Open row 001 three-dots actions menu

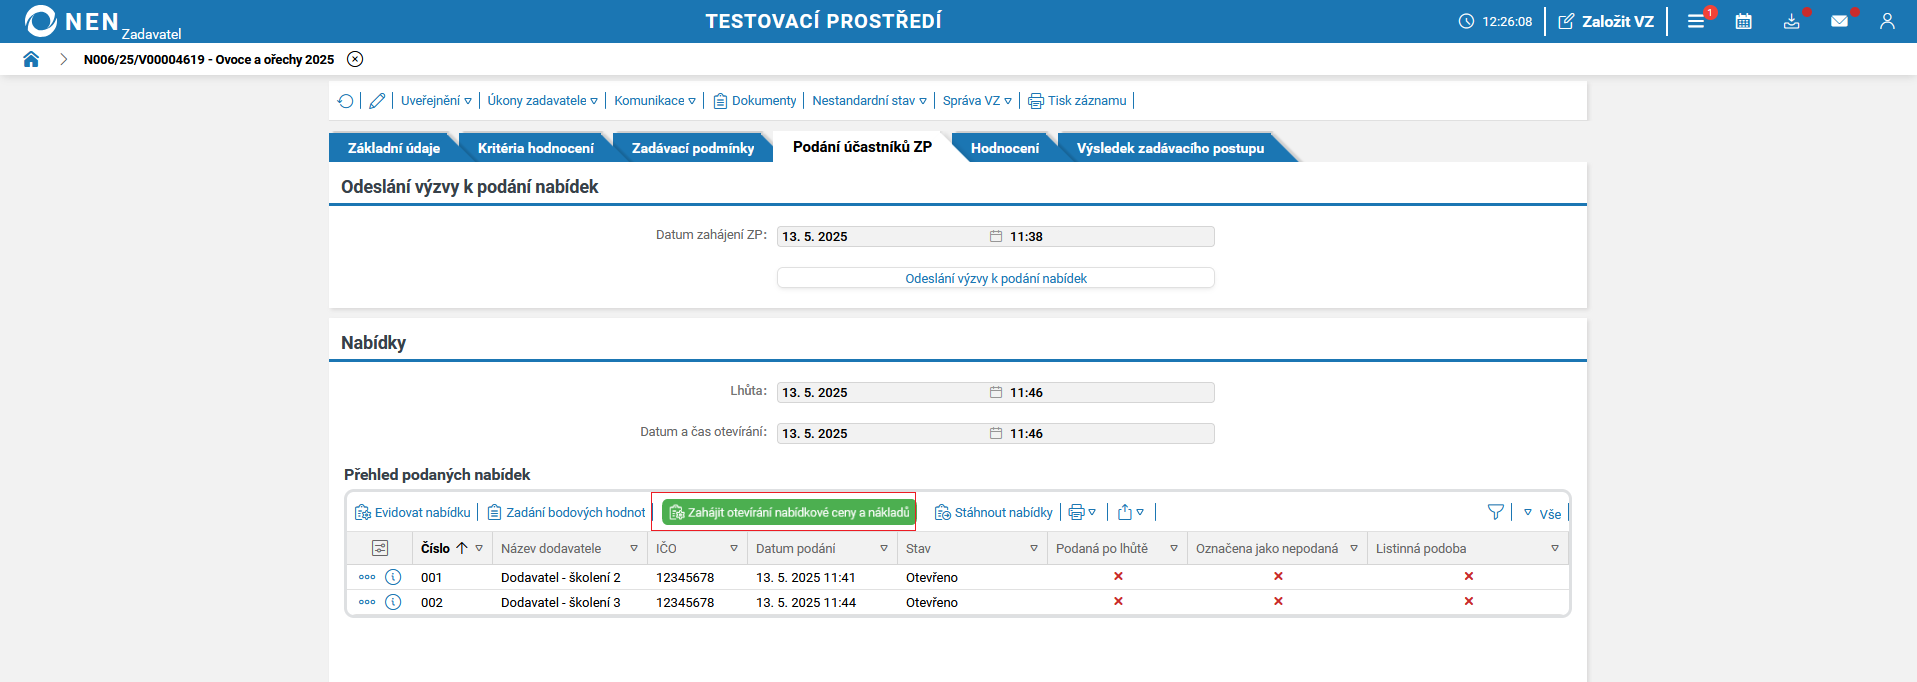coord(367,577)
